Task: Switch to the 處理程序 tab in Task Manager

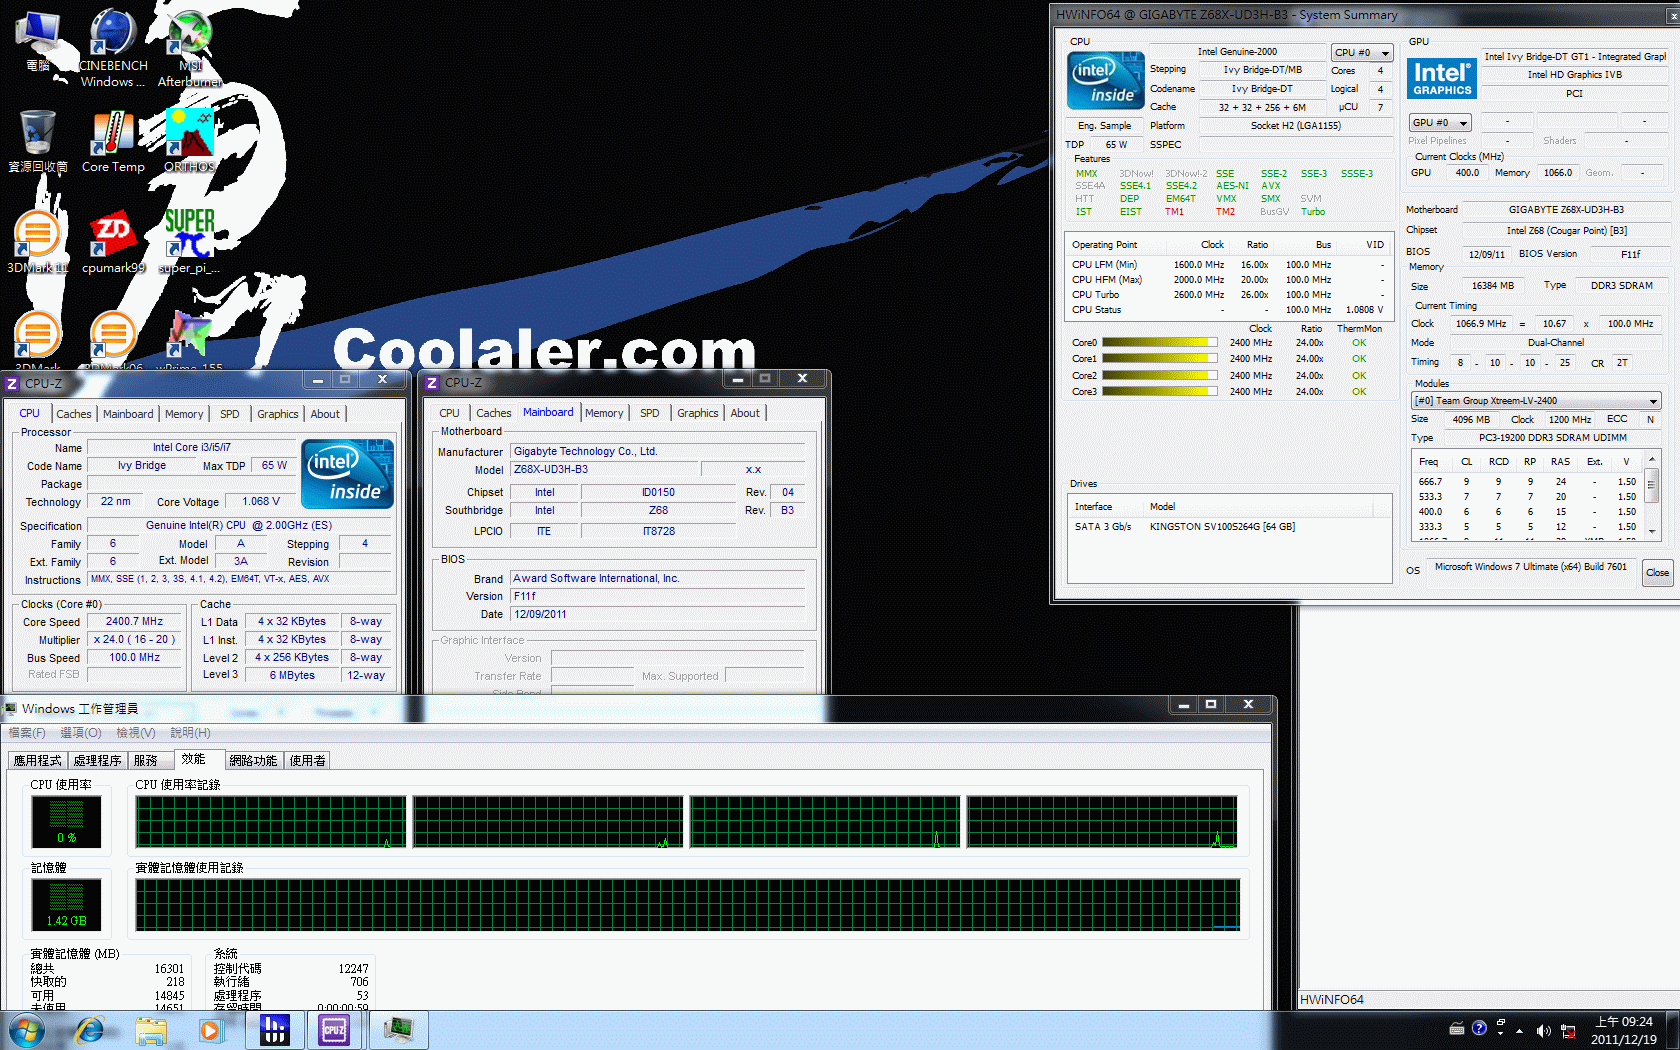Action: pyautogui.click(x=98, y=761)
